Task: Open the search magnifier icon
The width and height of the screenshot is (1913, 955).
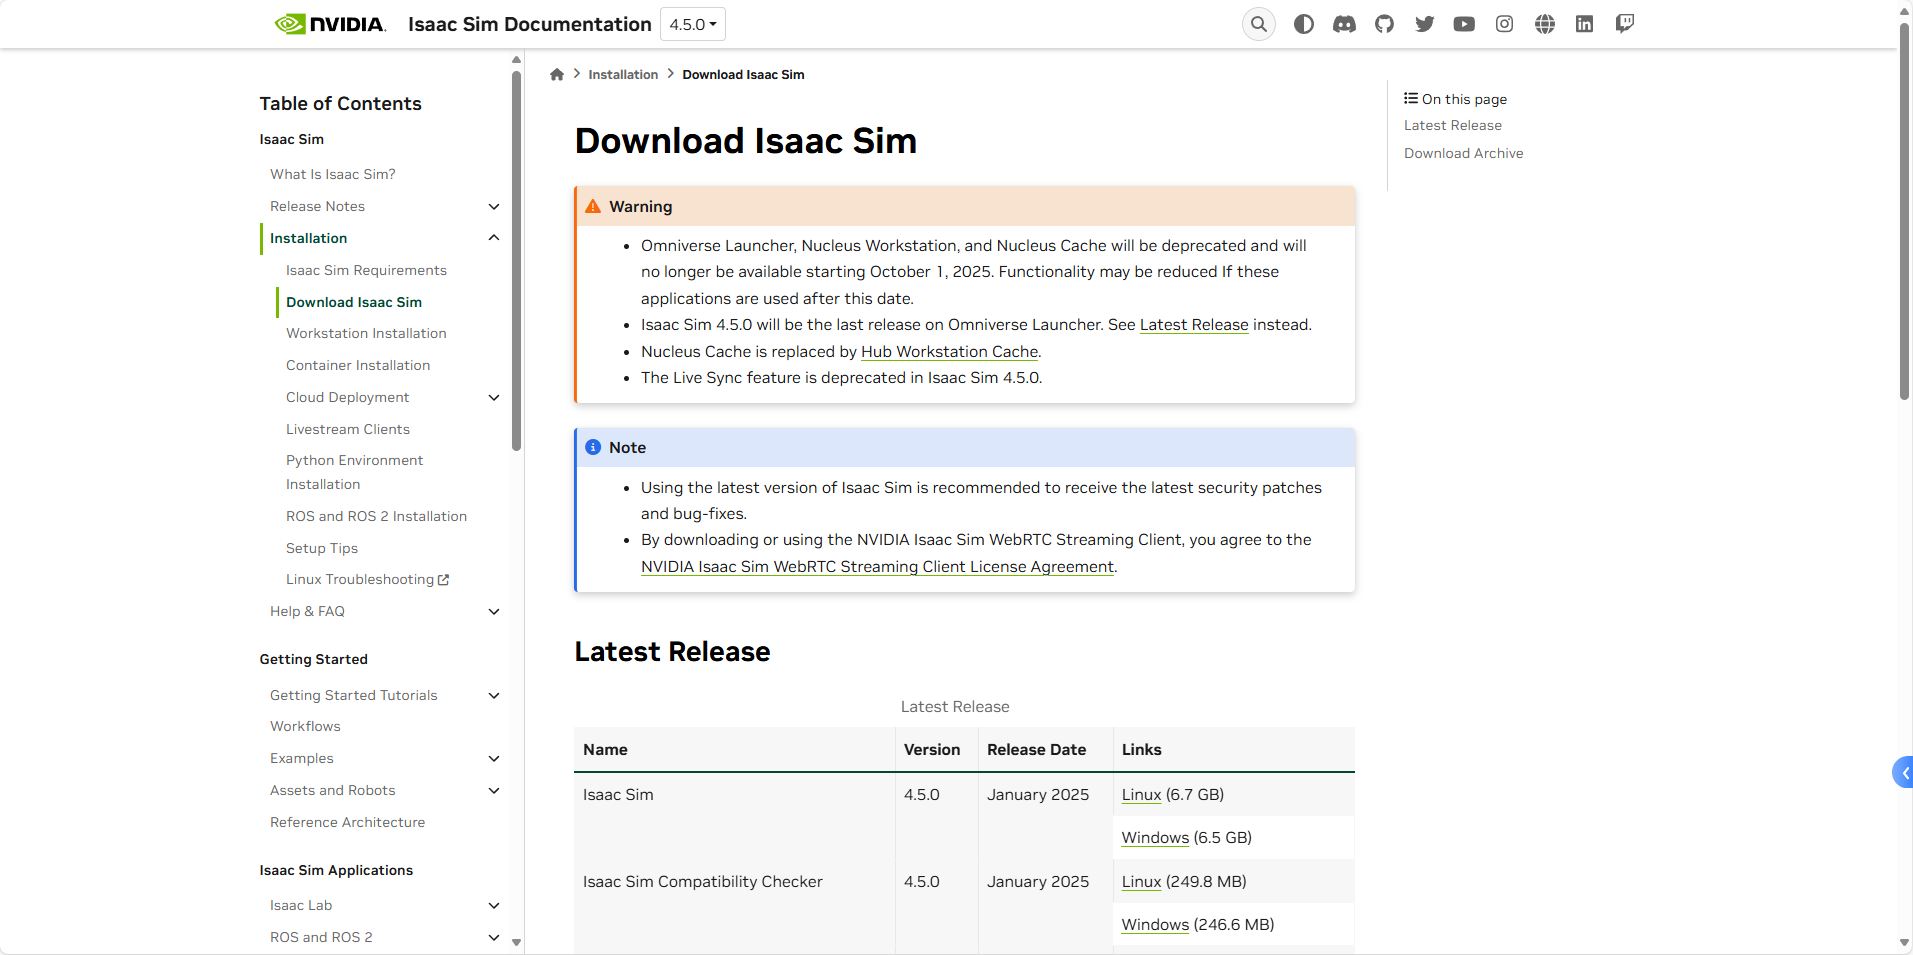Action: tap(1257, 23)
